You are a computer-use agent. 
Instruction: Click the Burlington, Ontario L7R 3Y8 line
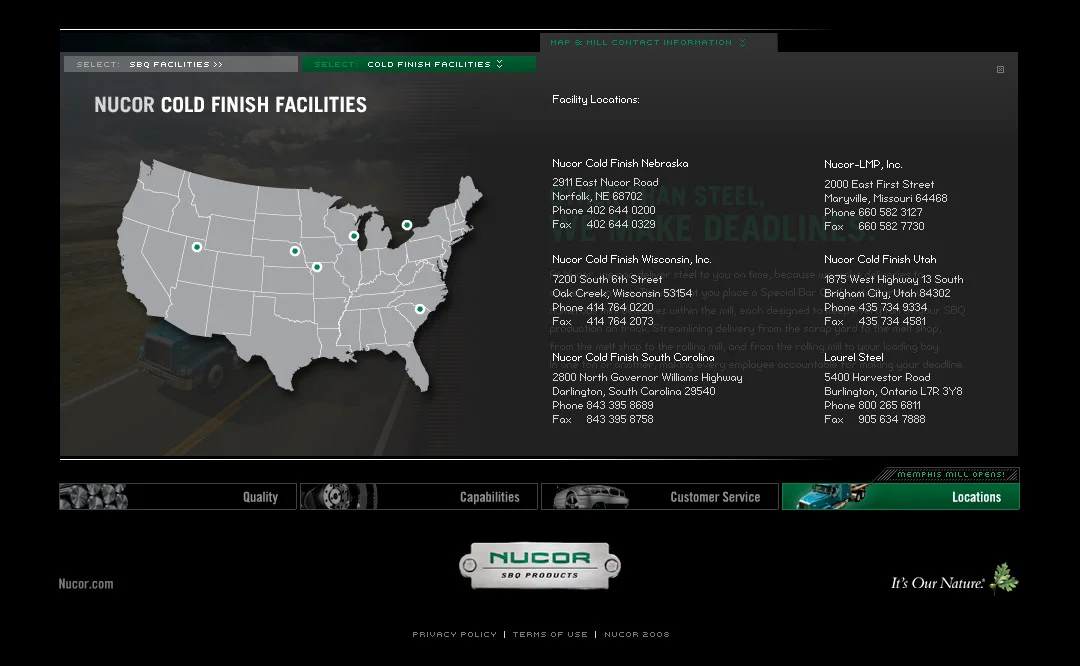tap(893, 391)
